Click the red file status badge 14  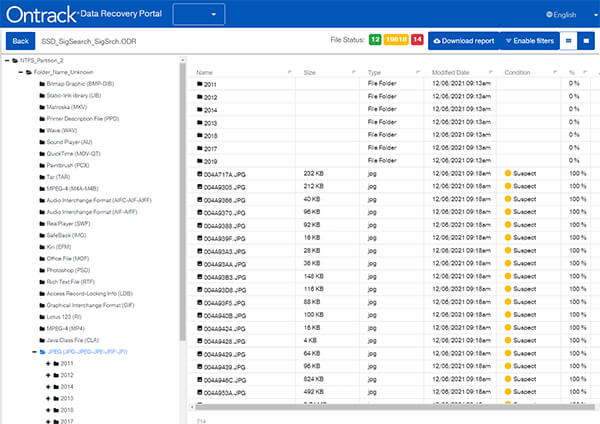point(417,39)
